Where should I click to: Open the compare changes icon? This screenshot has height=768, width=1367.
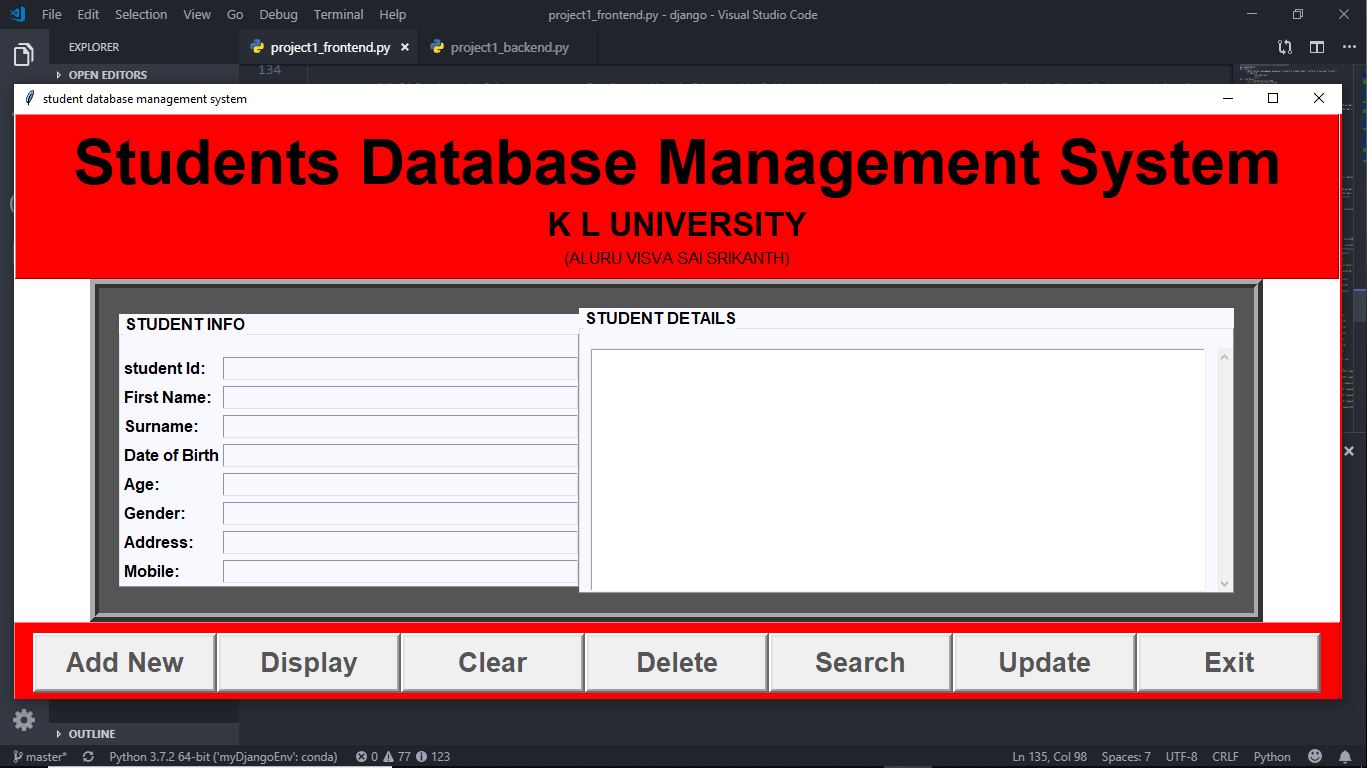tap(1285, 47)
